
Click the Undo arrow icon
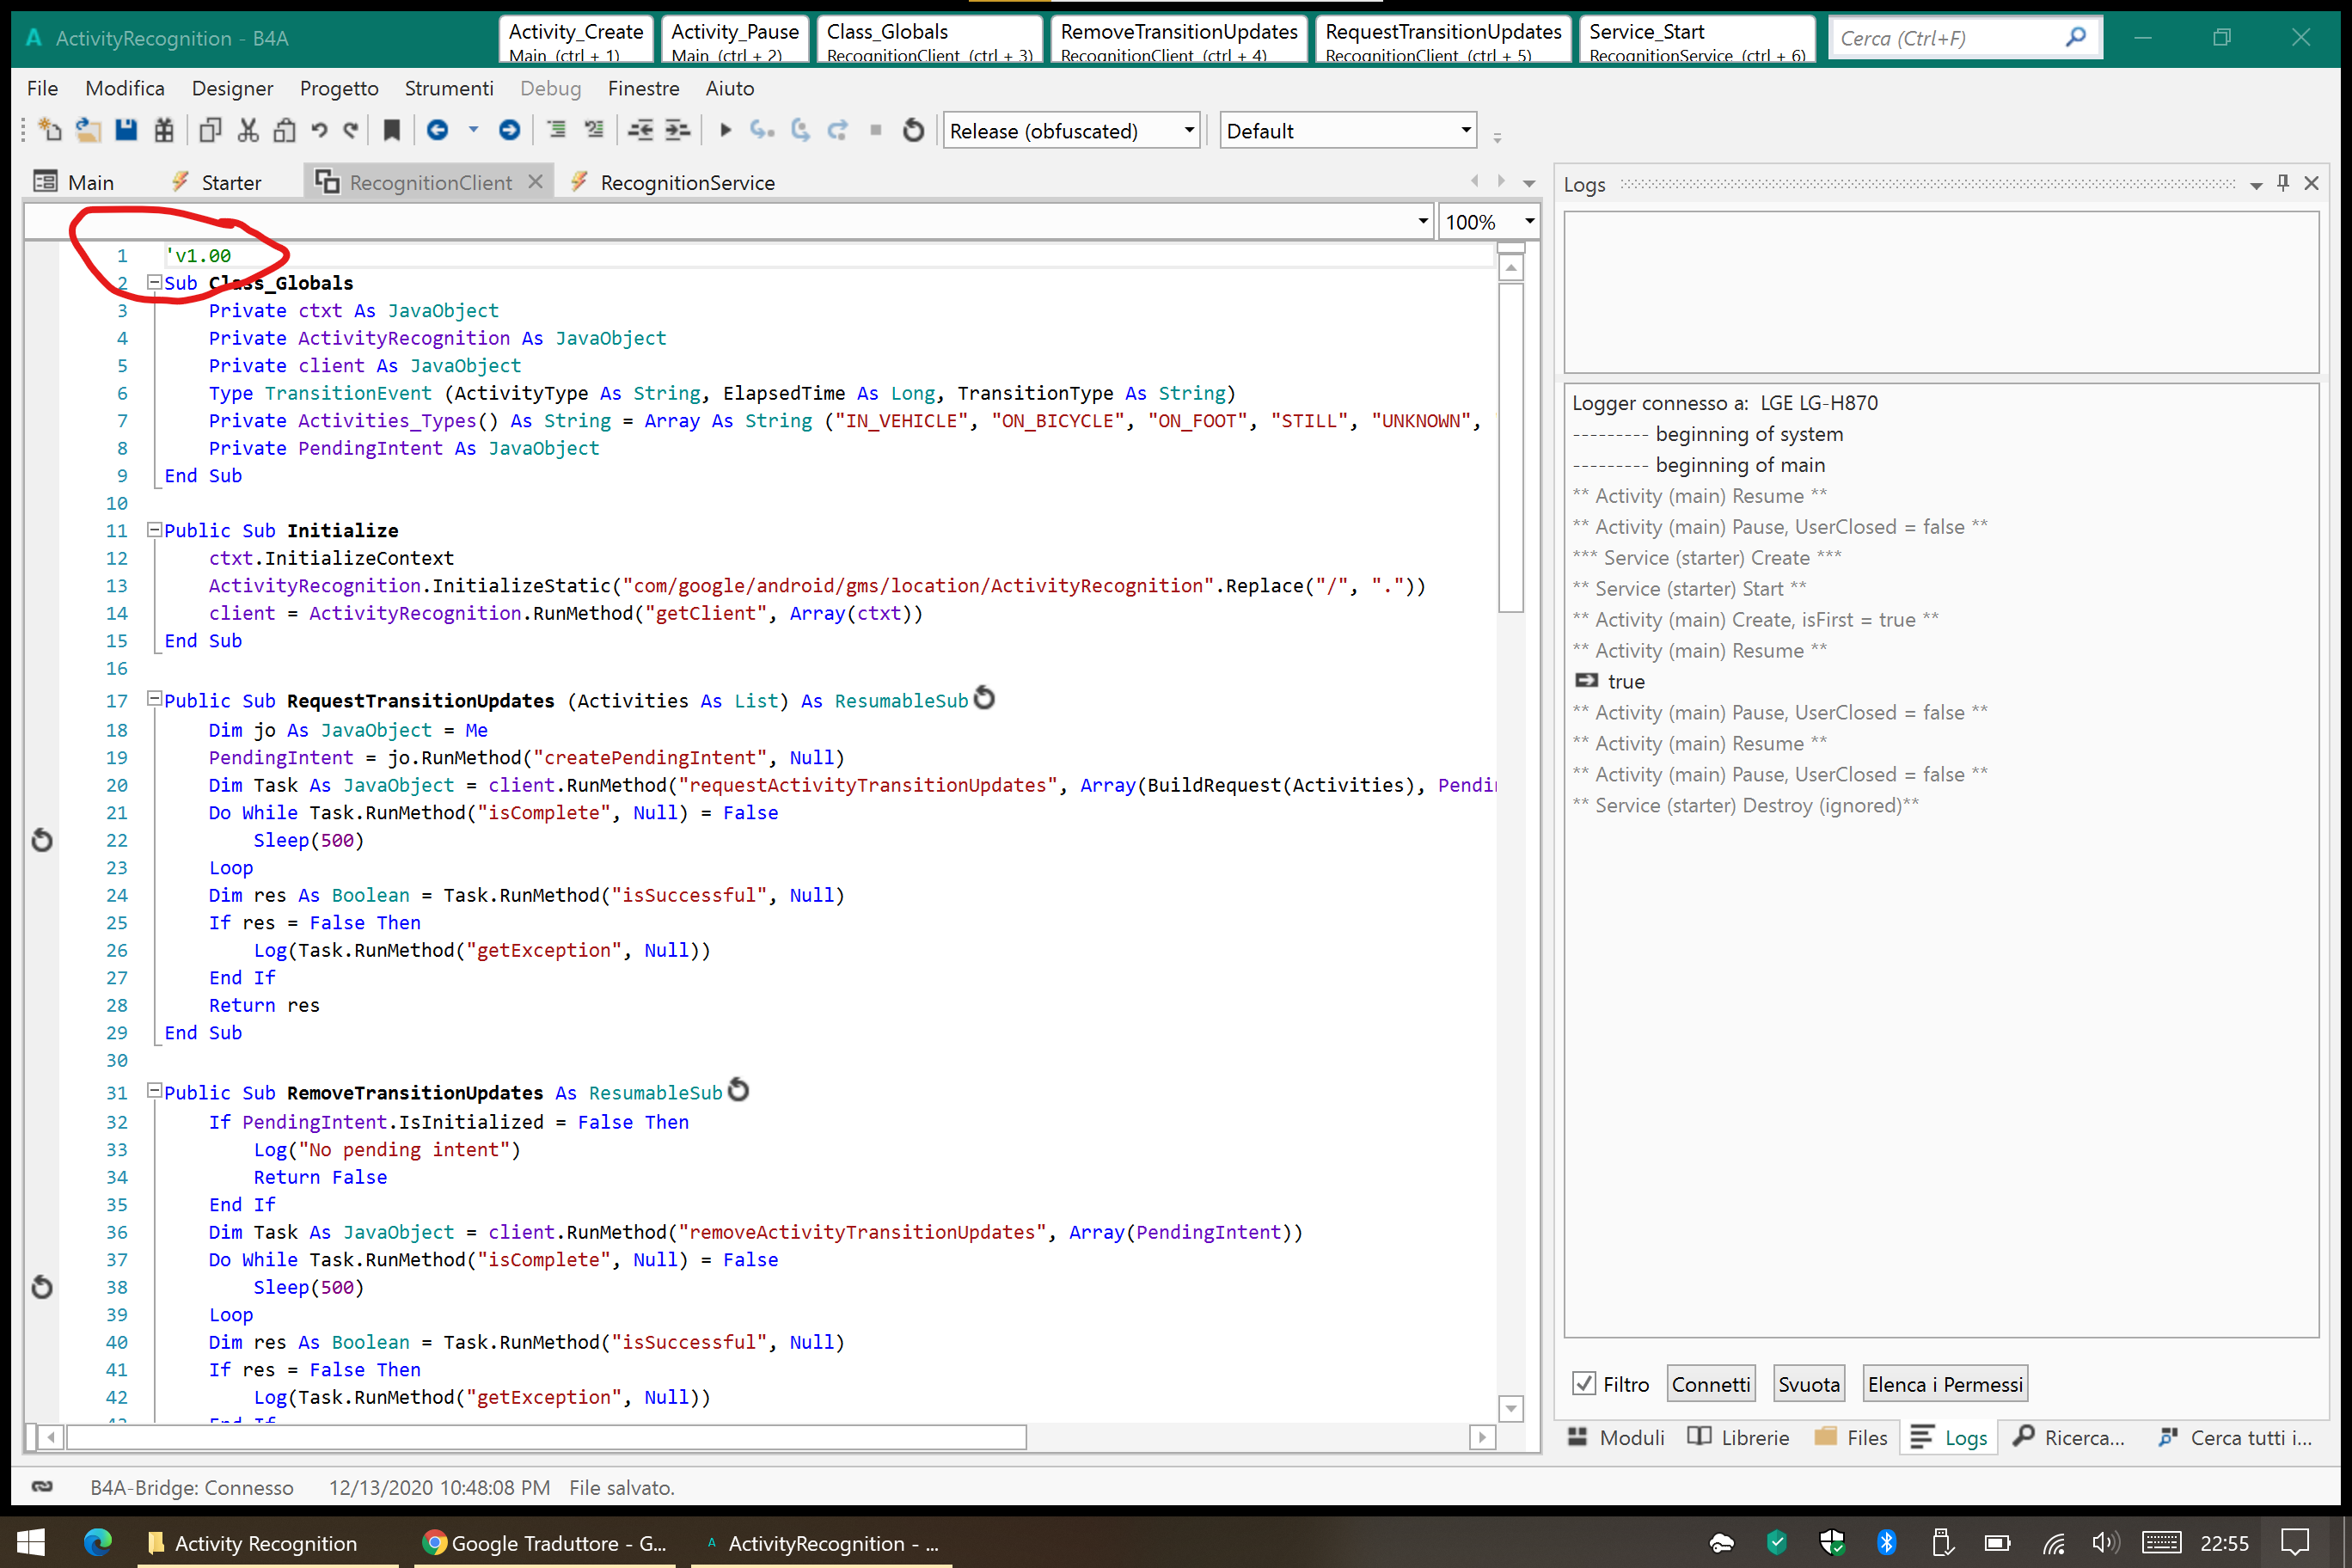click(319, 130)
